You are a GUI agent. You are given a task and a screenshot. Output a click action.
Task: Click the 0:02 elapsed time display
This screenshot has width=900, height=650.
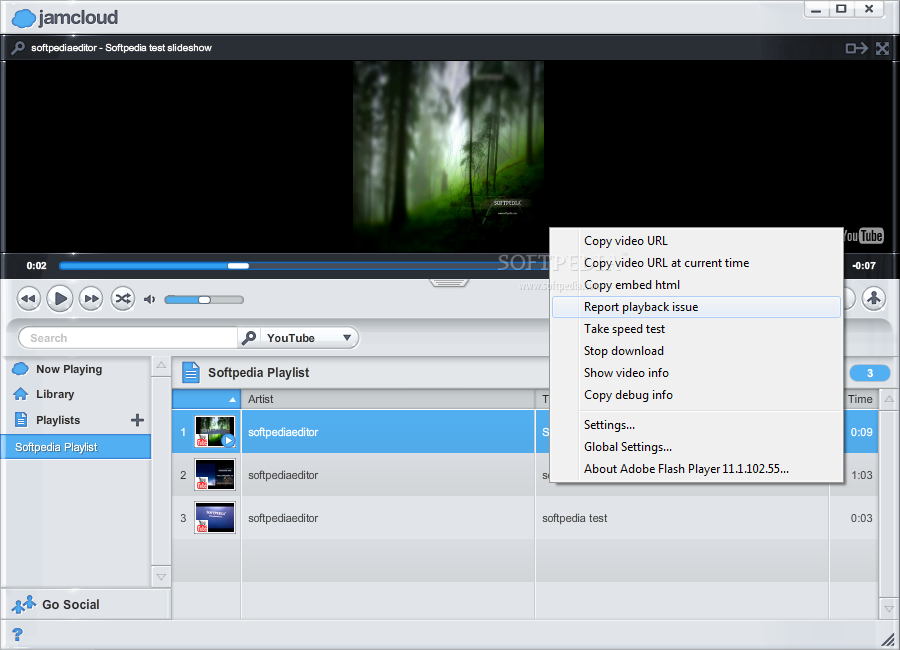tap(36, 266)
